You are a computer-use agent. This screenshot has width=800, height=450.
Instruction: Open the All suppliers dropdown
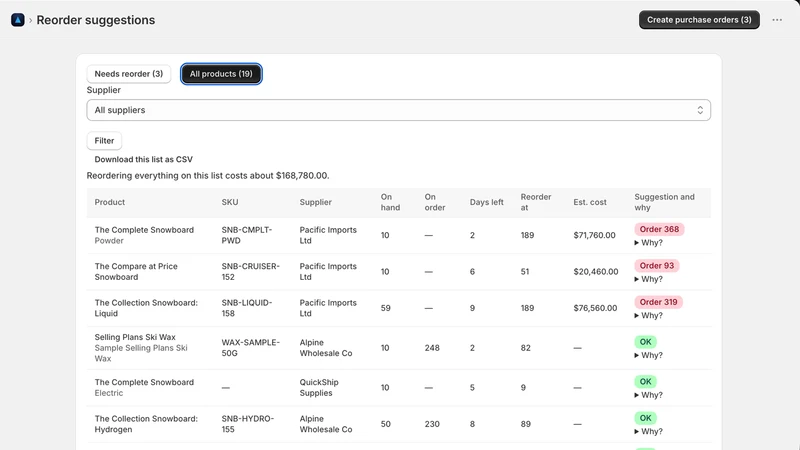pyautogui.click(x=398, y=110)
